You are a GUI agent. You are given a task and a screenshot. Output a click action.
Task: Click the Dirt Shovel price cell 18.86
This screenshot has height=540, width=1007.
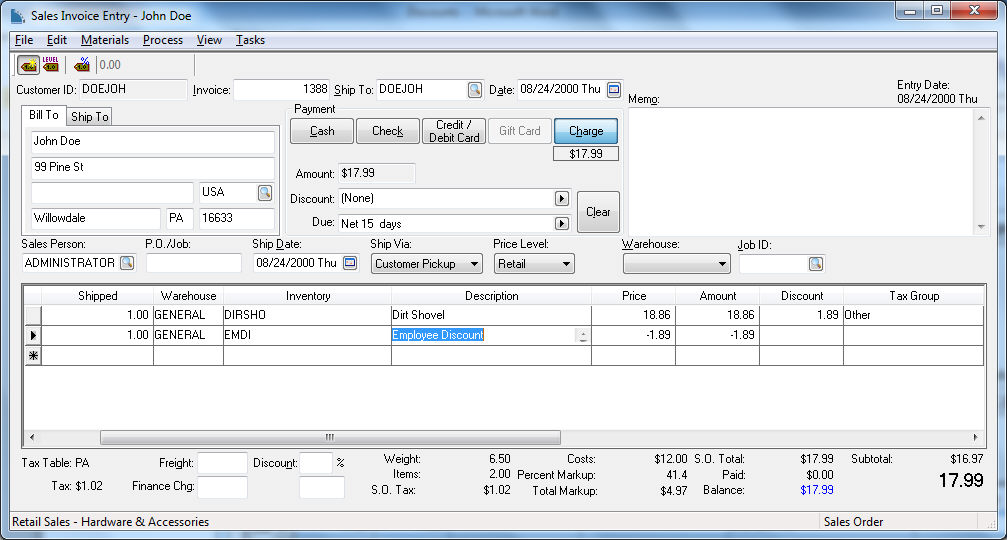point(633,315)
